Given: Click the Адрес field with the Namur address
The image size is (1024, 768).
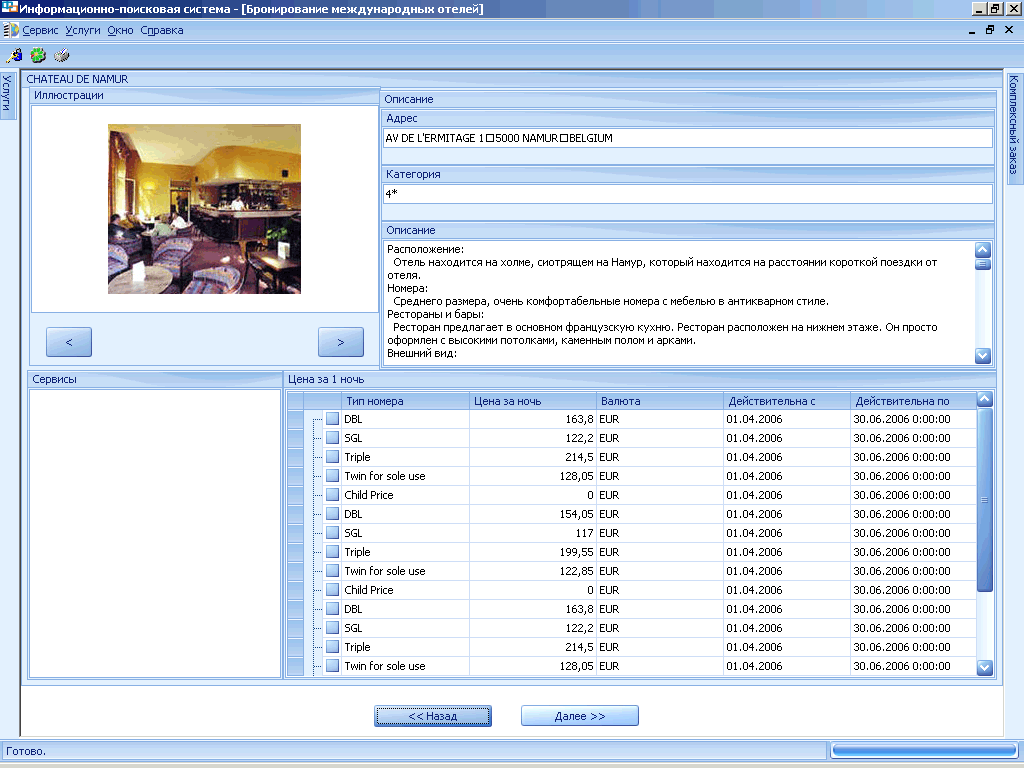Looking at the screenshot, I should coord(688,138).
